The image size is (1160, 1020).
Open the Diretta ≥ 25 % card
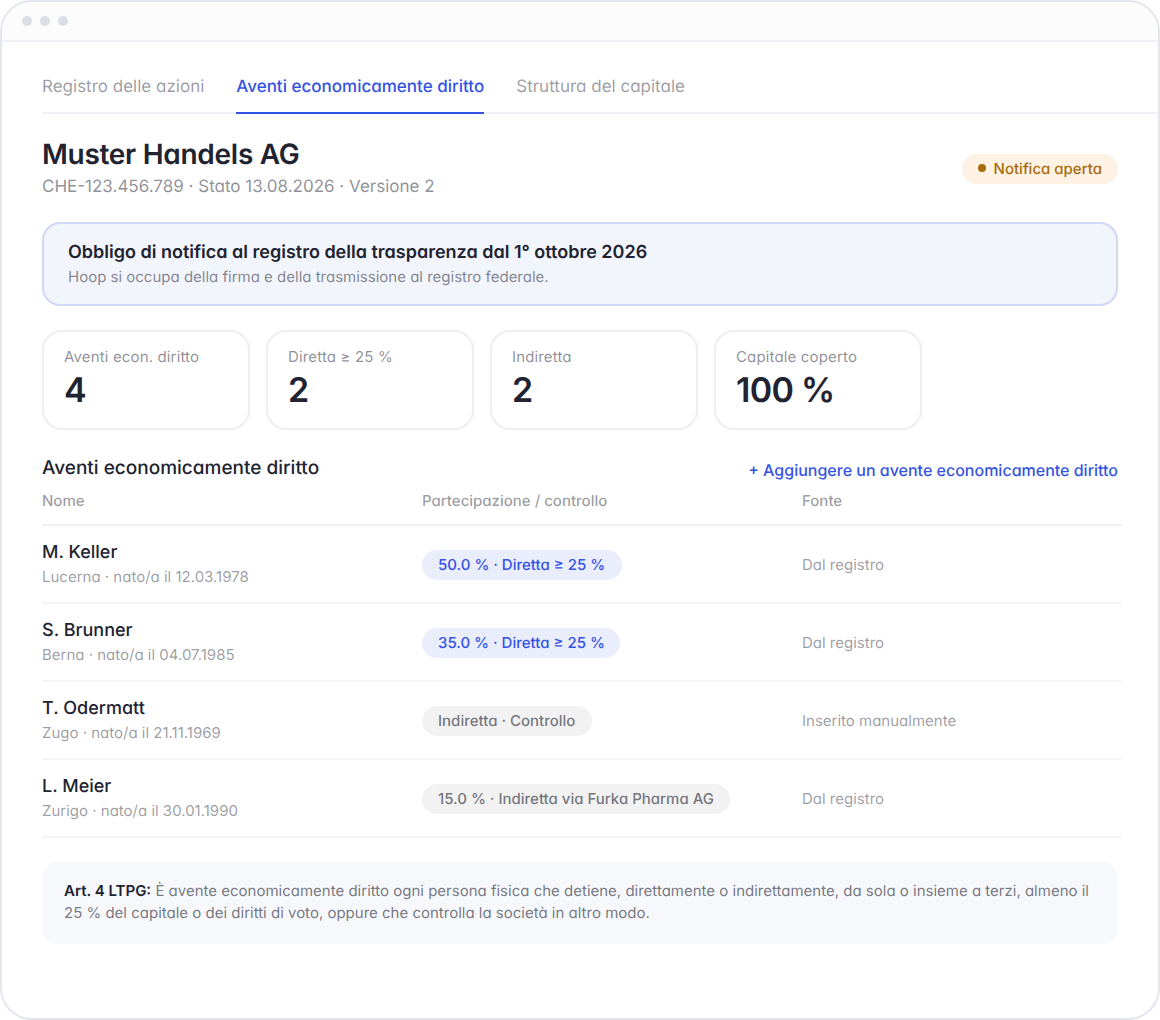pos(369,379)
